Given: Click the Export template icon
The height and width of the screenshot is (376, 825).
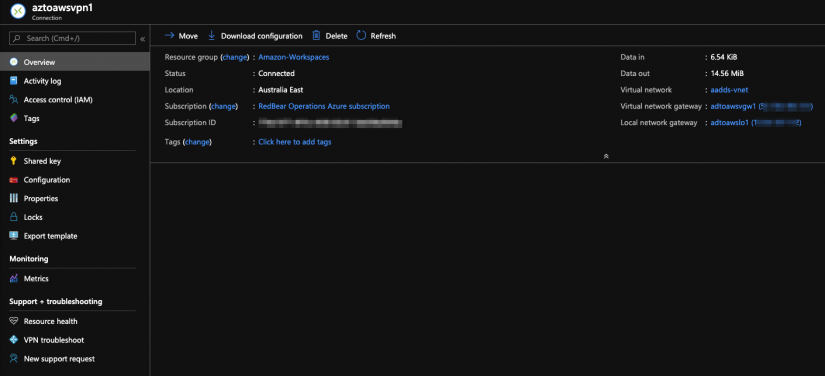Looking at the screenshot, I should click(14, 236).
